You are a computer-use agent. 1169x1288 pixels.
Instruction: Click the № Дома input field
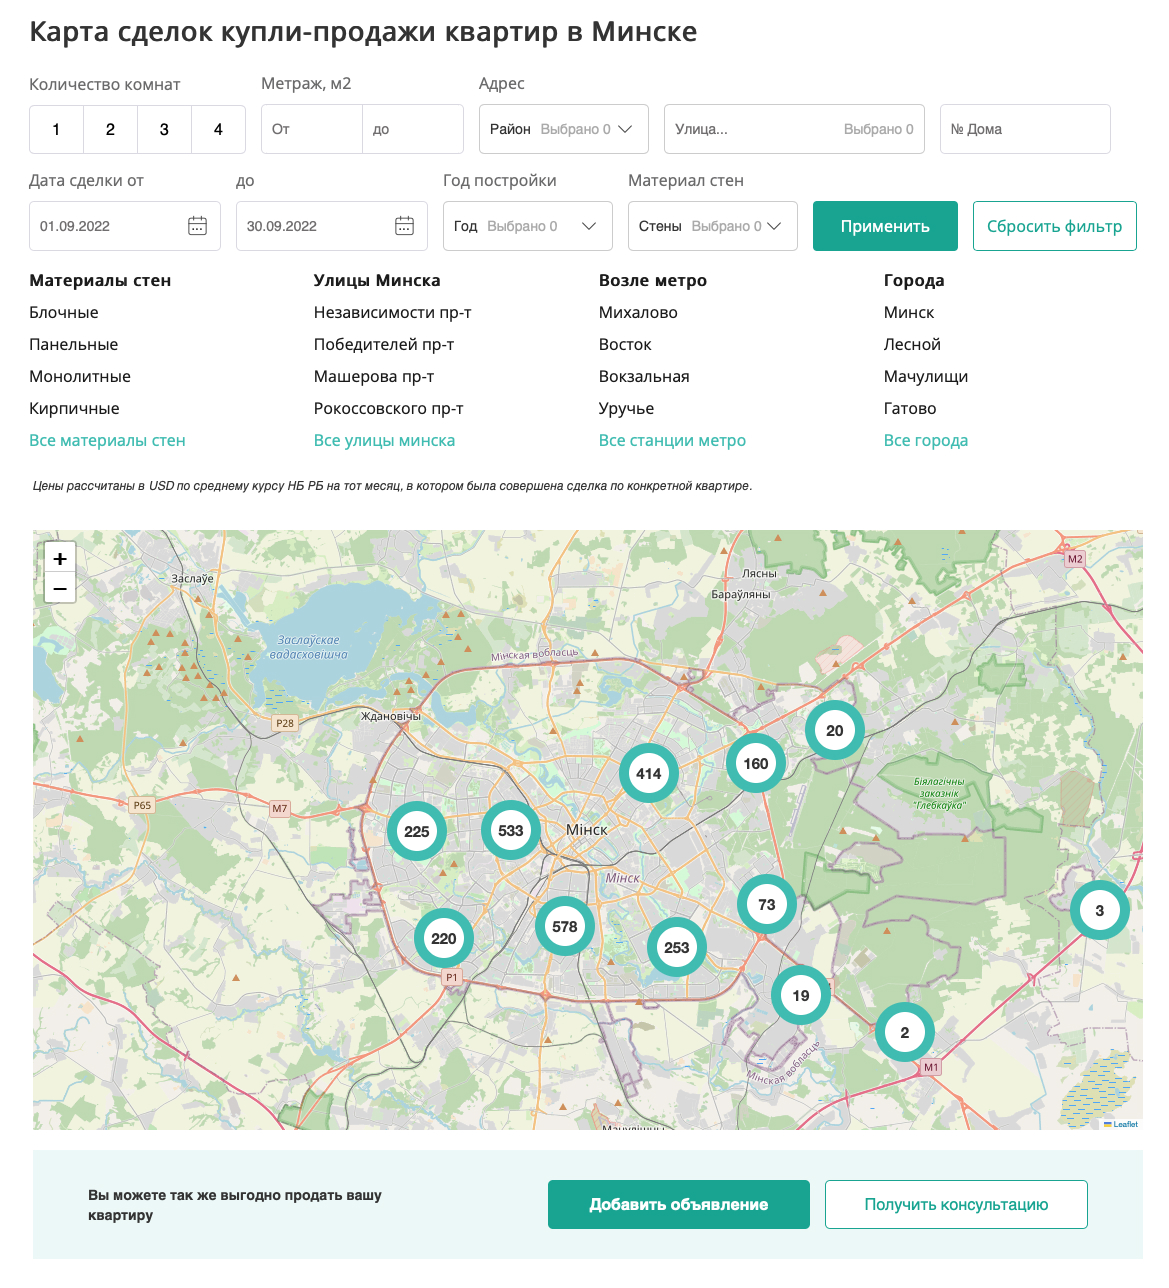pos(1025,129)
